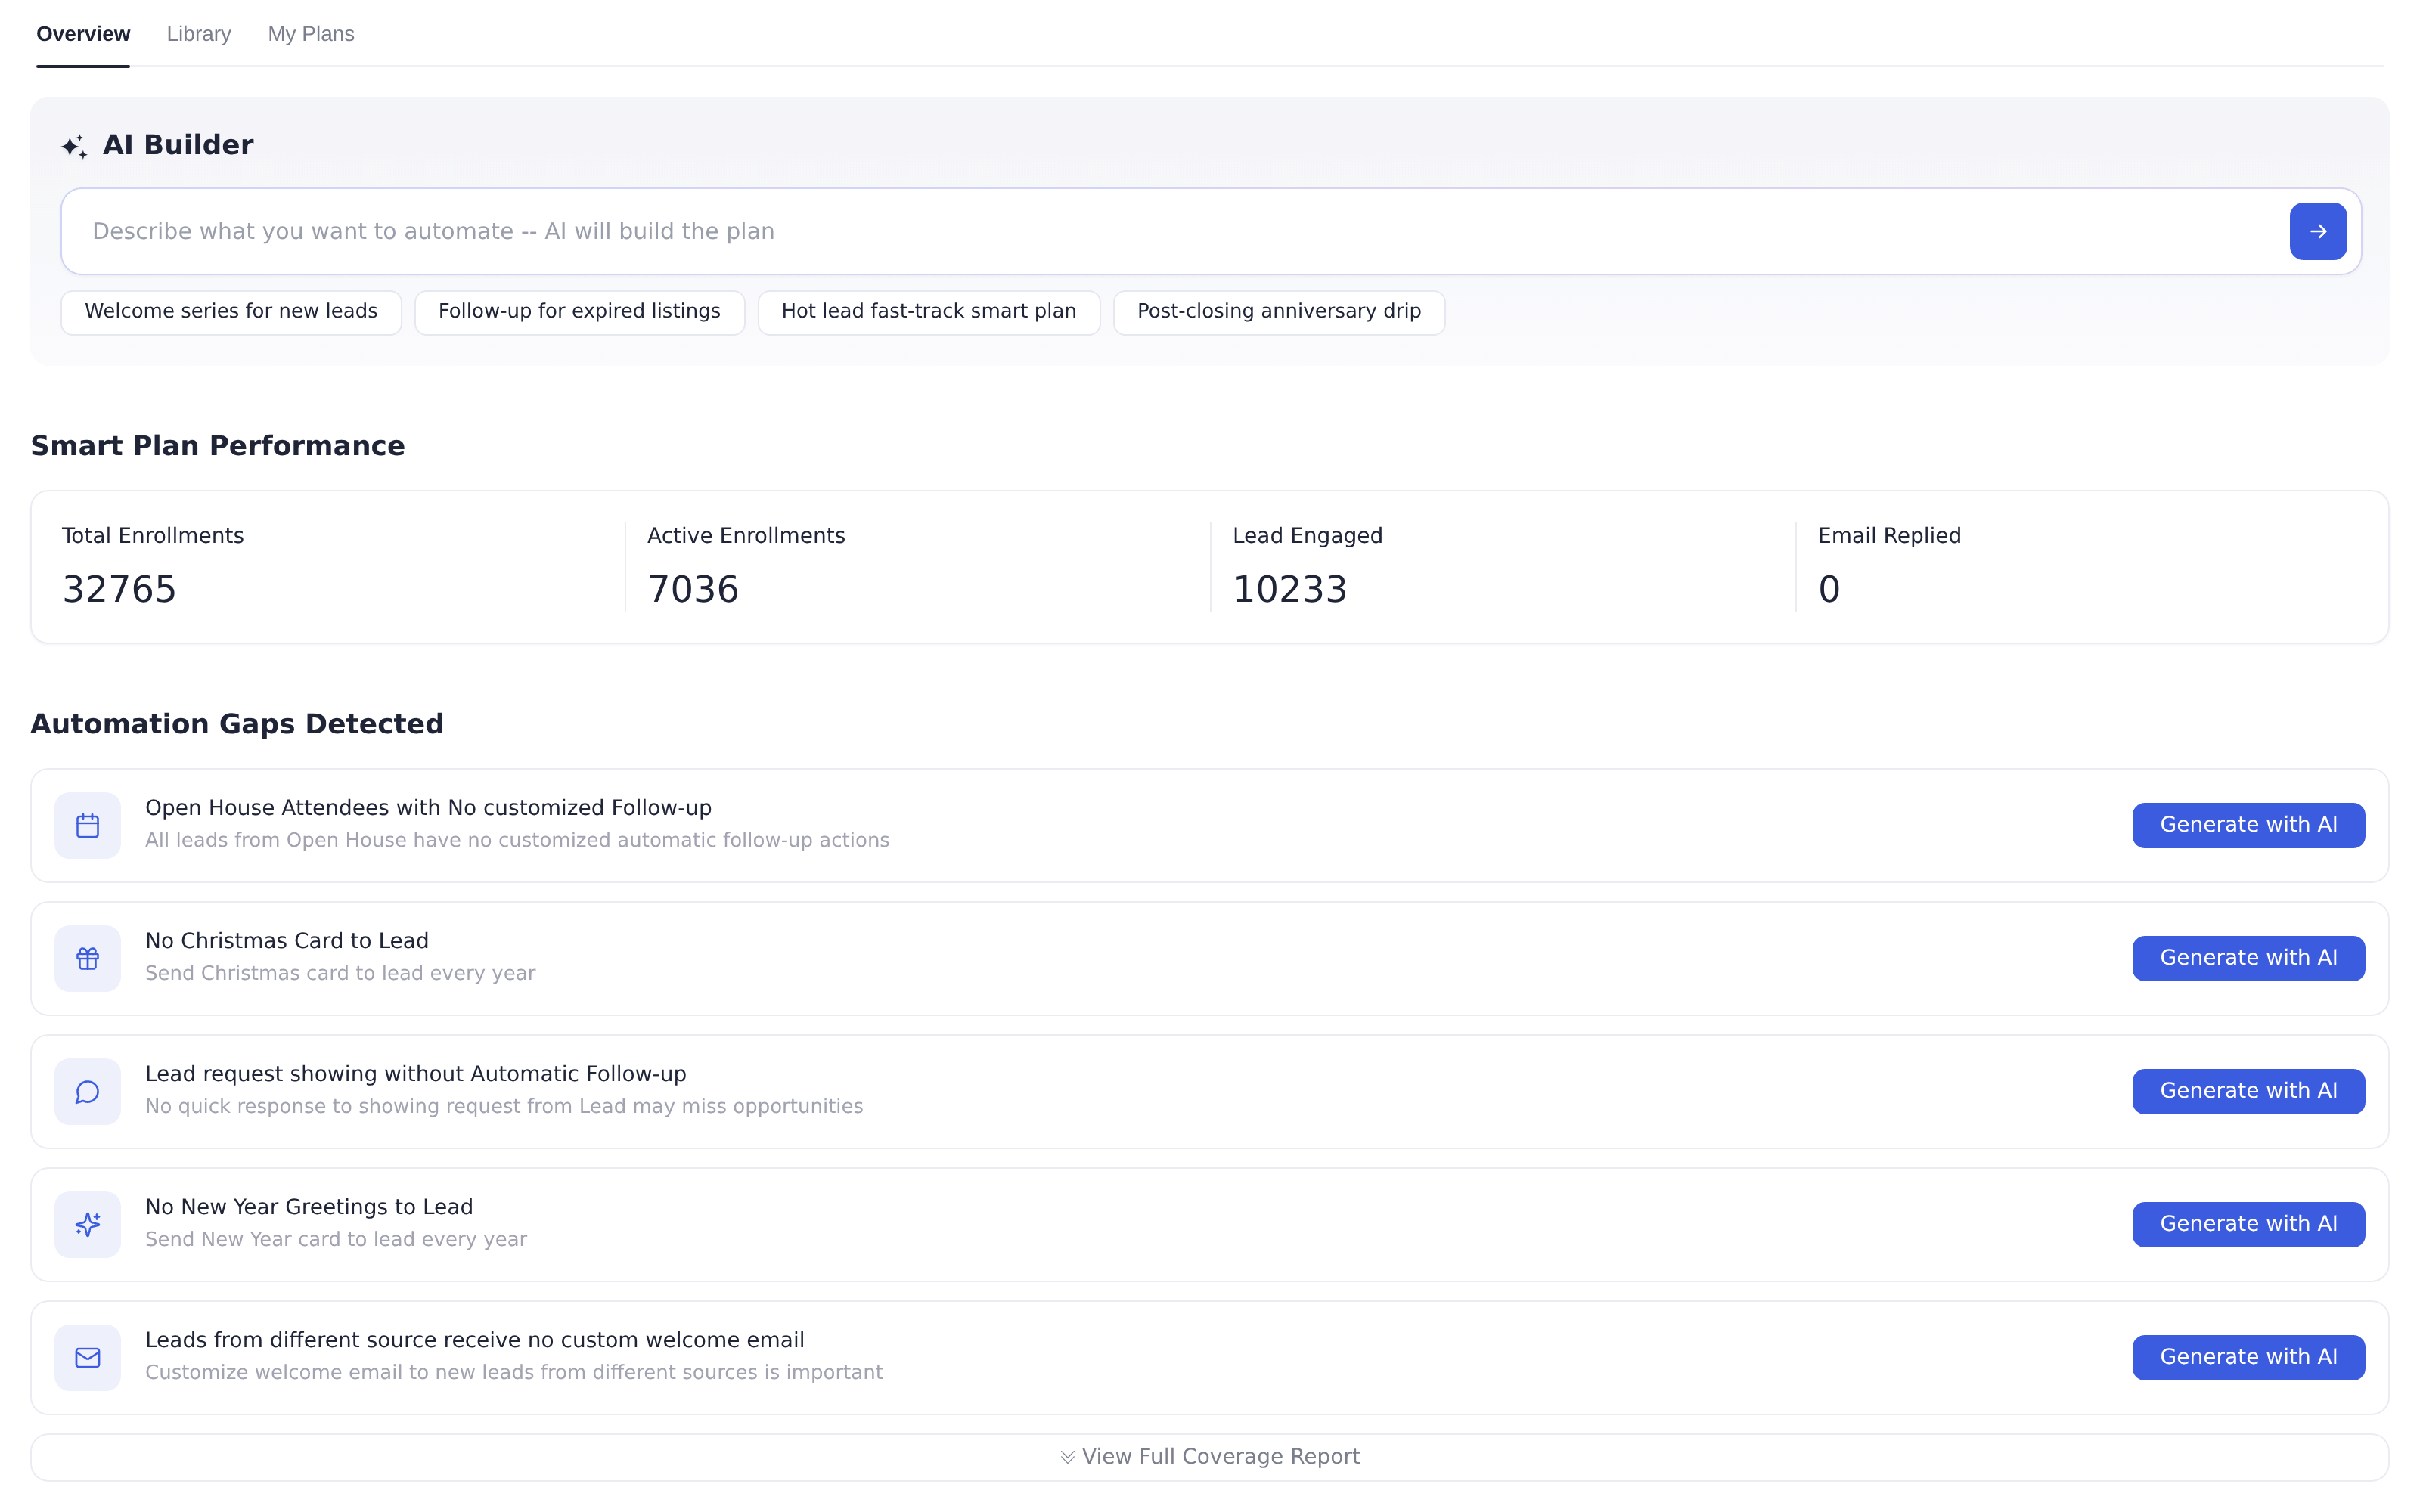Click 'Open House Attendees with No customized Follow-up' title

428,808
